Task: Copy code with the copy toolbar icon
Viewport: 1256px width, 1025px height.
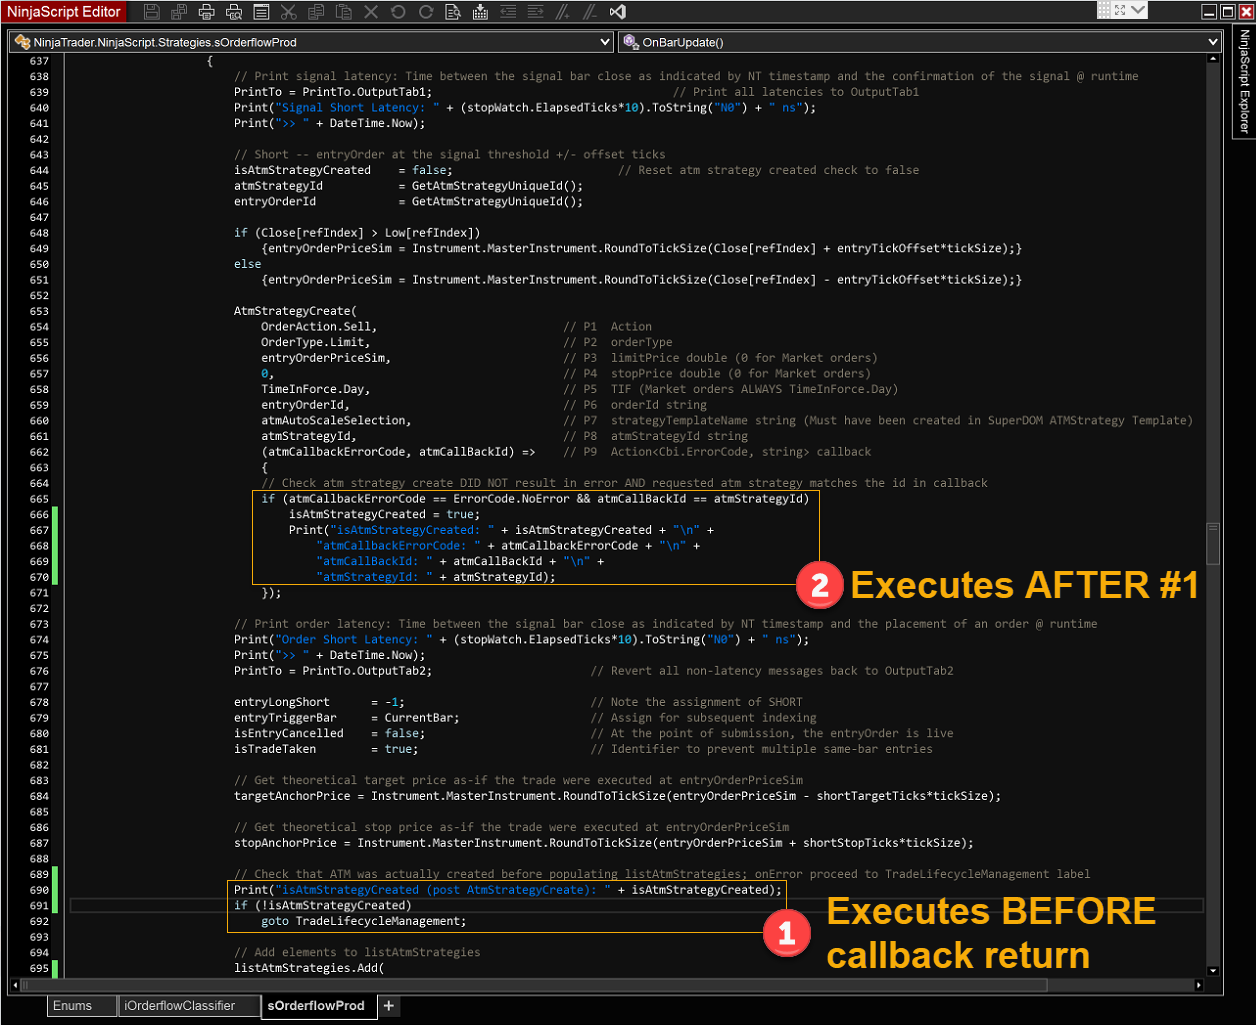Action: (316, 11)
